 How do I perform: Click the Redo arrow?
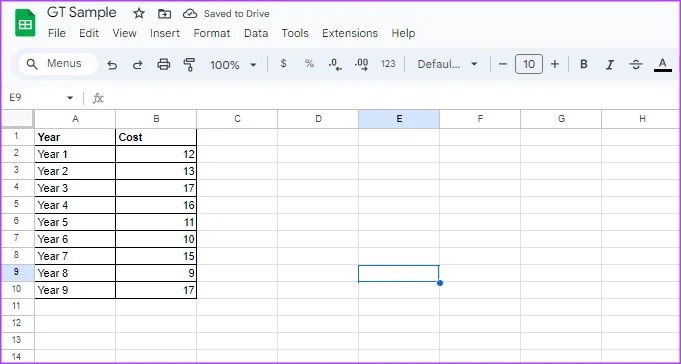coord(138,65)
